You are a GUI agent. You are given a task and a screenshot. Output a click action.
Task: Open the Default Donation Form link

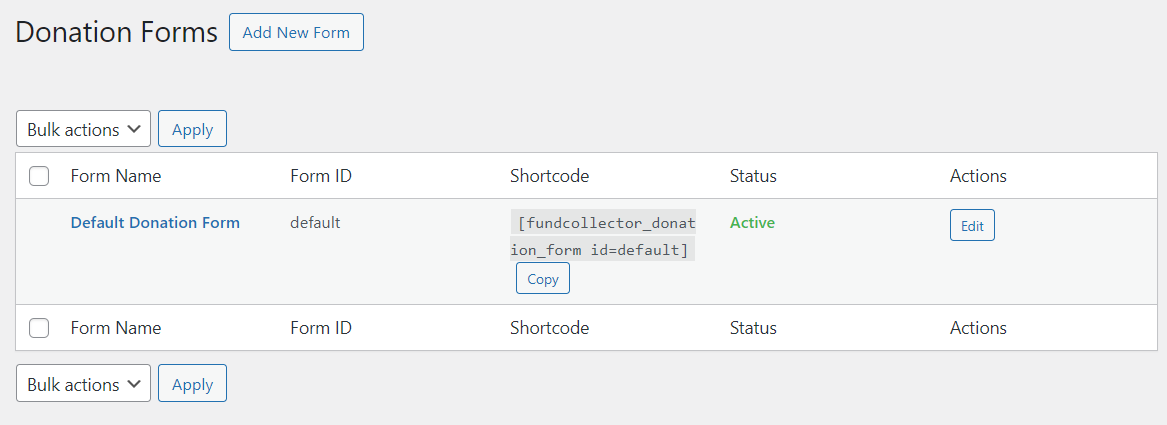pos(155,222)
